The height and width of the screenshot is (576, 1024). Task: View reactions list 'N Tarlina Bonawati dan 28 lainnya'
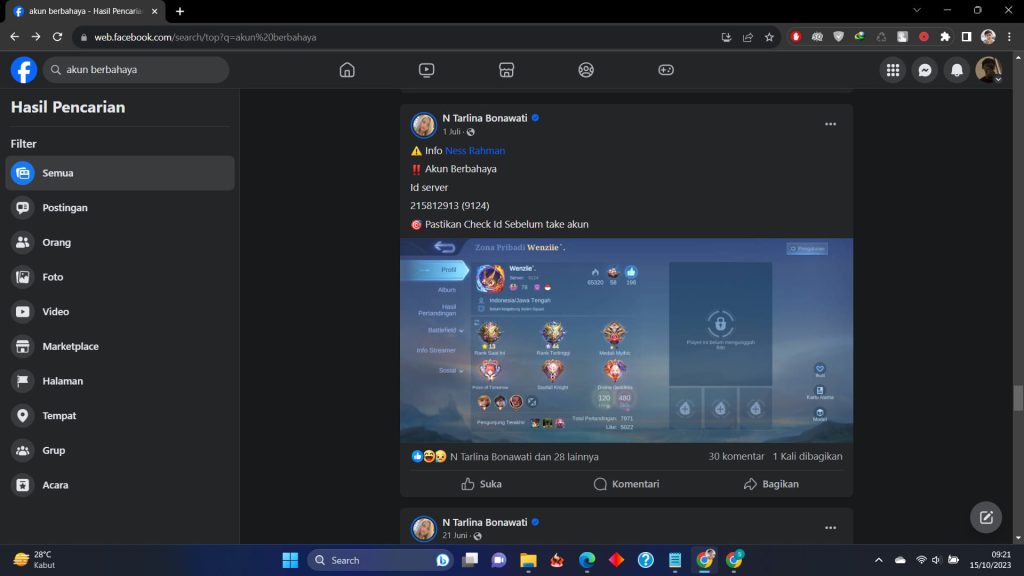524,456
